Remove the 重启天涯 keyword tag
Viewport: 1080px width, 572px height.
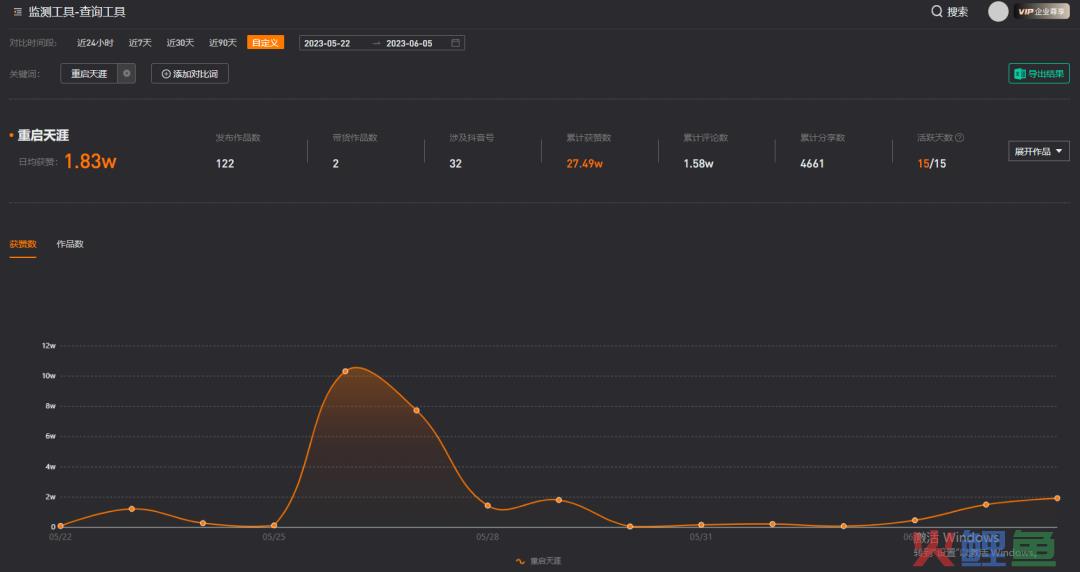coord(126,74)
